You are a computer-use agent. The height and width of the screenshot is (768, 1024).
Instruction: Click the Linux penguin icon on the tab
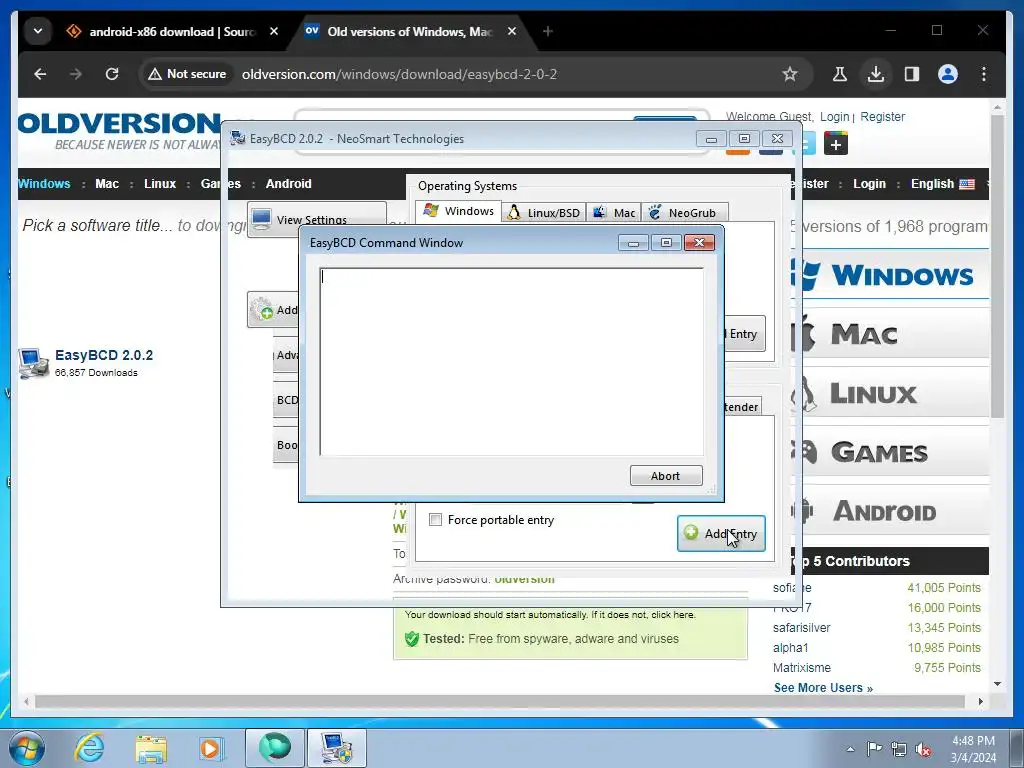point(515,212)
